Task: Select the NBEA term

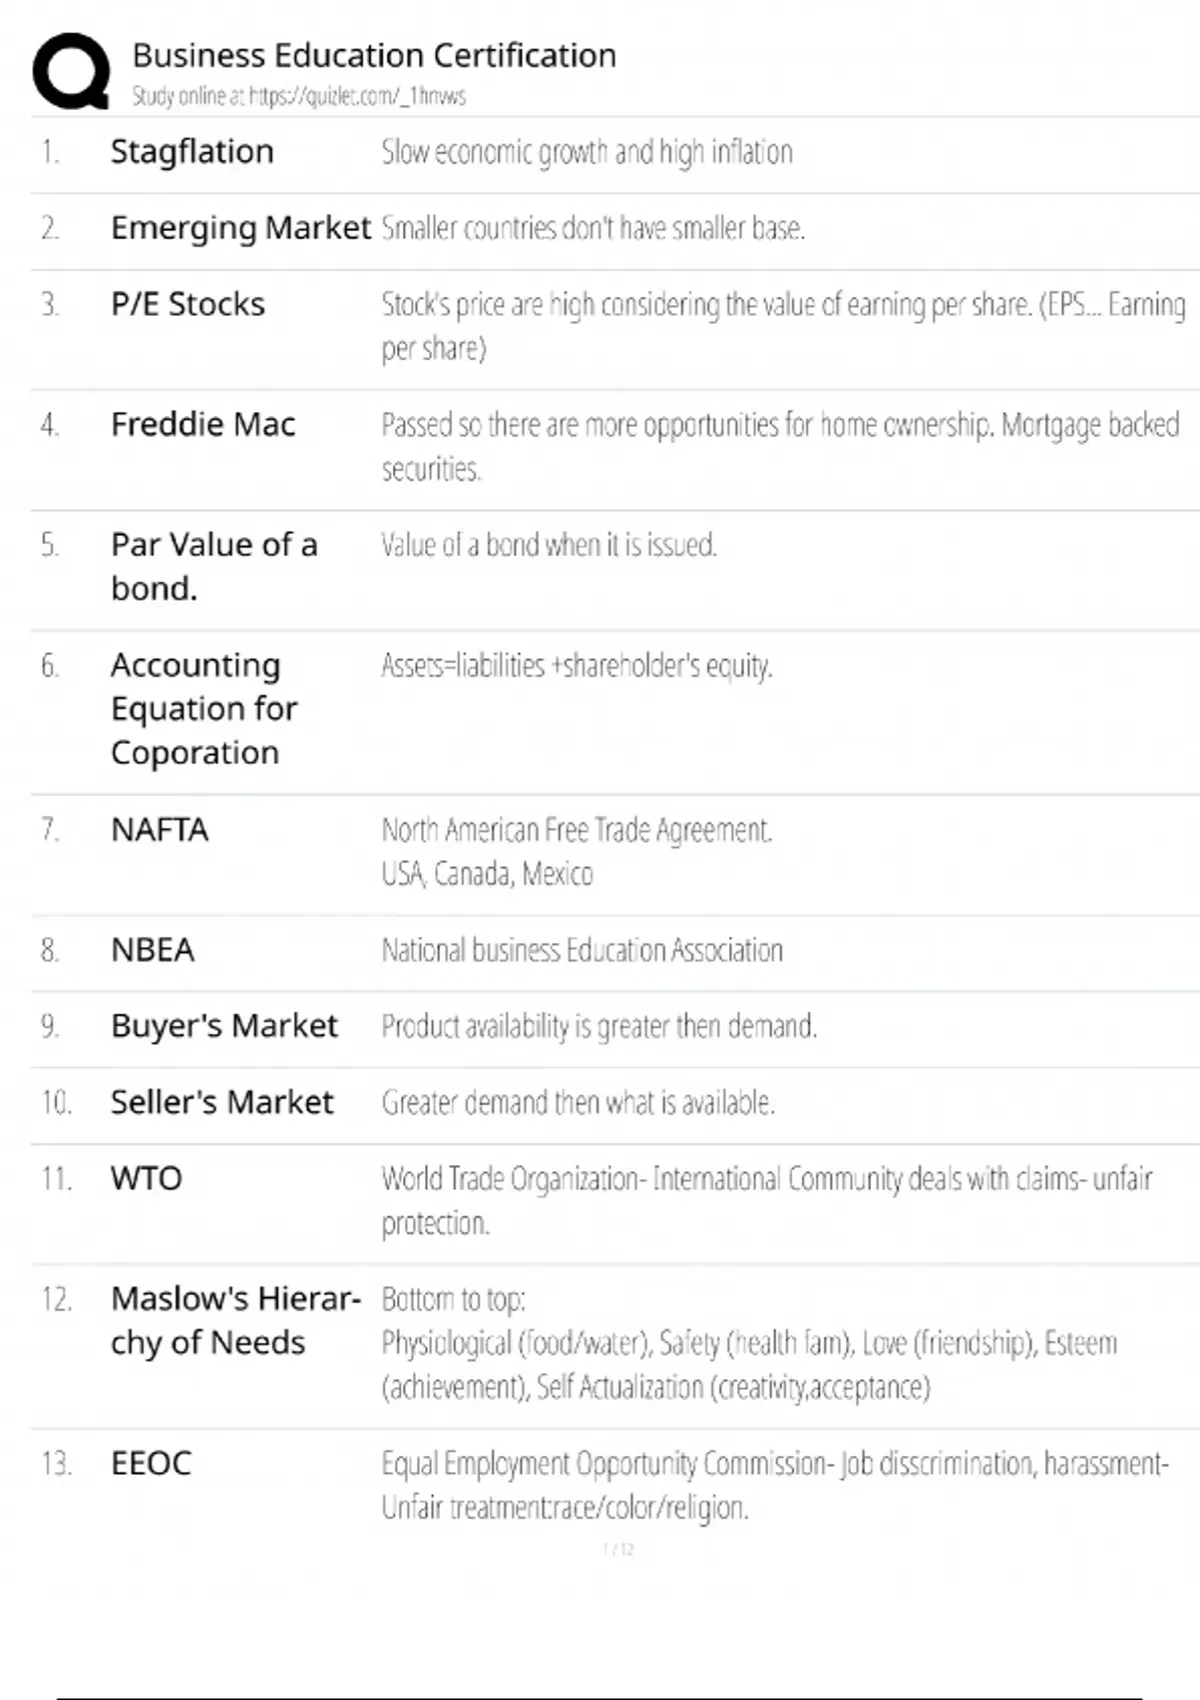Action: click(152, 949)
